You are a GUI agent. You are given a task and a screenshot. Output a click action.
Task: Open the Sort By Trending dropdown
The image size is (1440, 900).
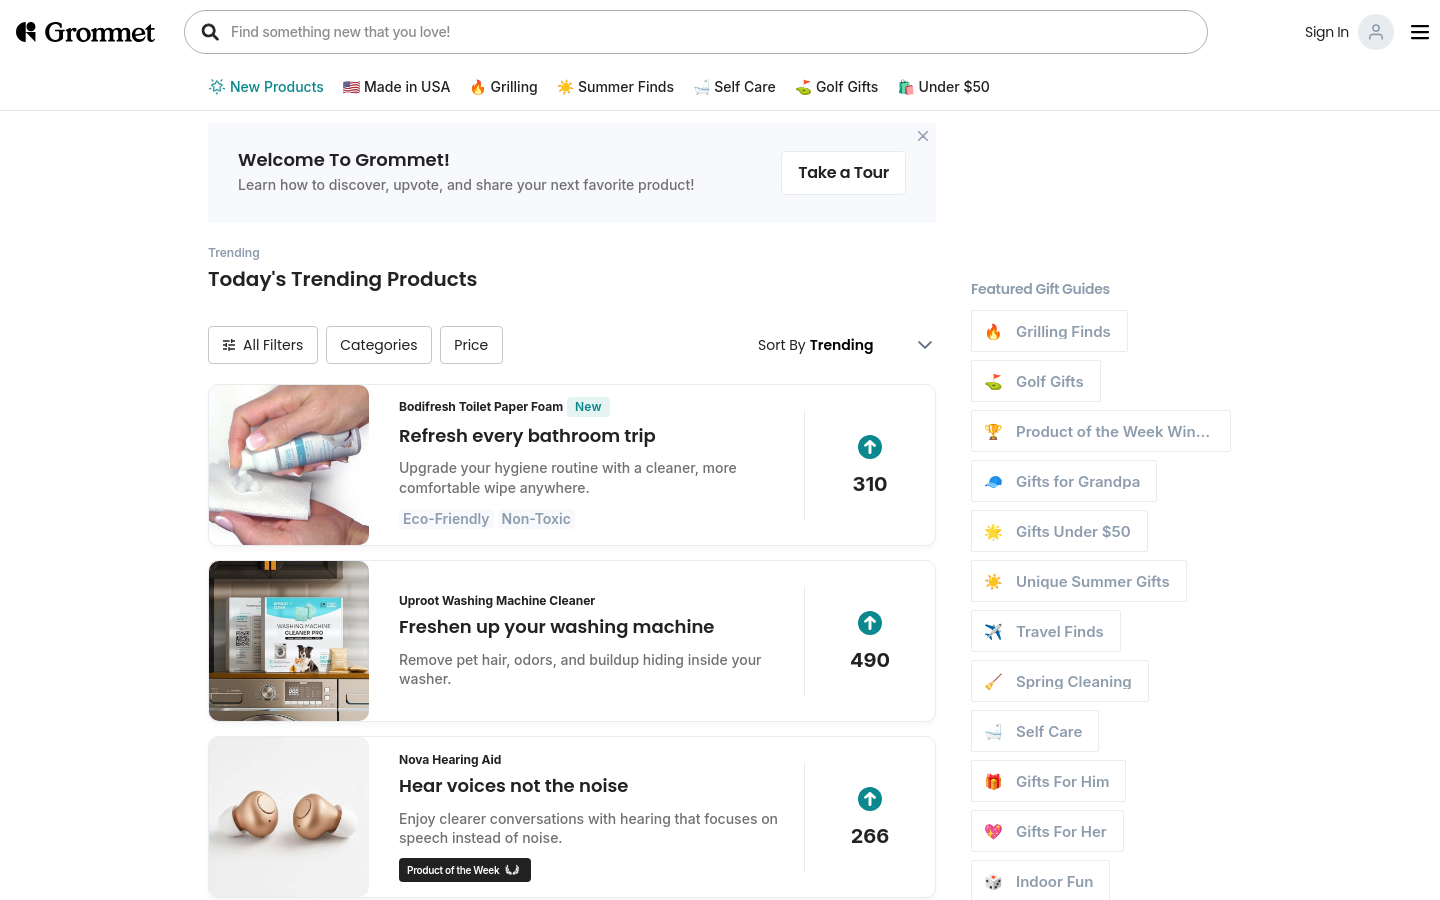pyautogui.click(x=845, y=345)
